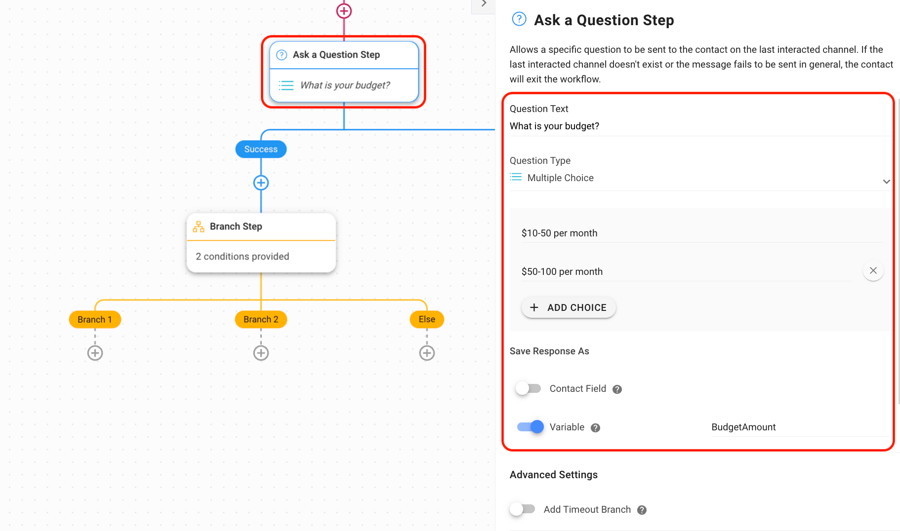Add a step under the Else branch

click(x=427, y=353)
